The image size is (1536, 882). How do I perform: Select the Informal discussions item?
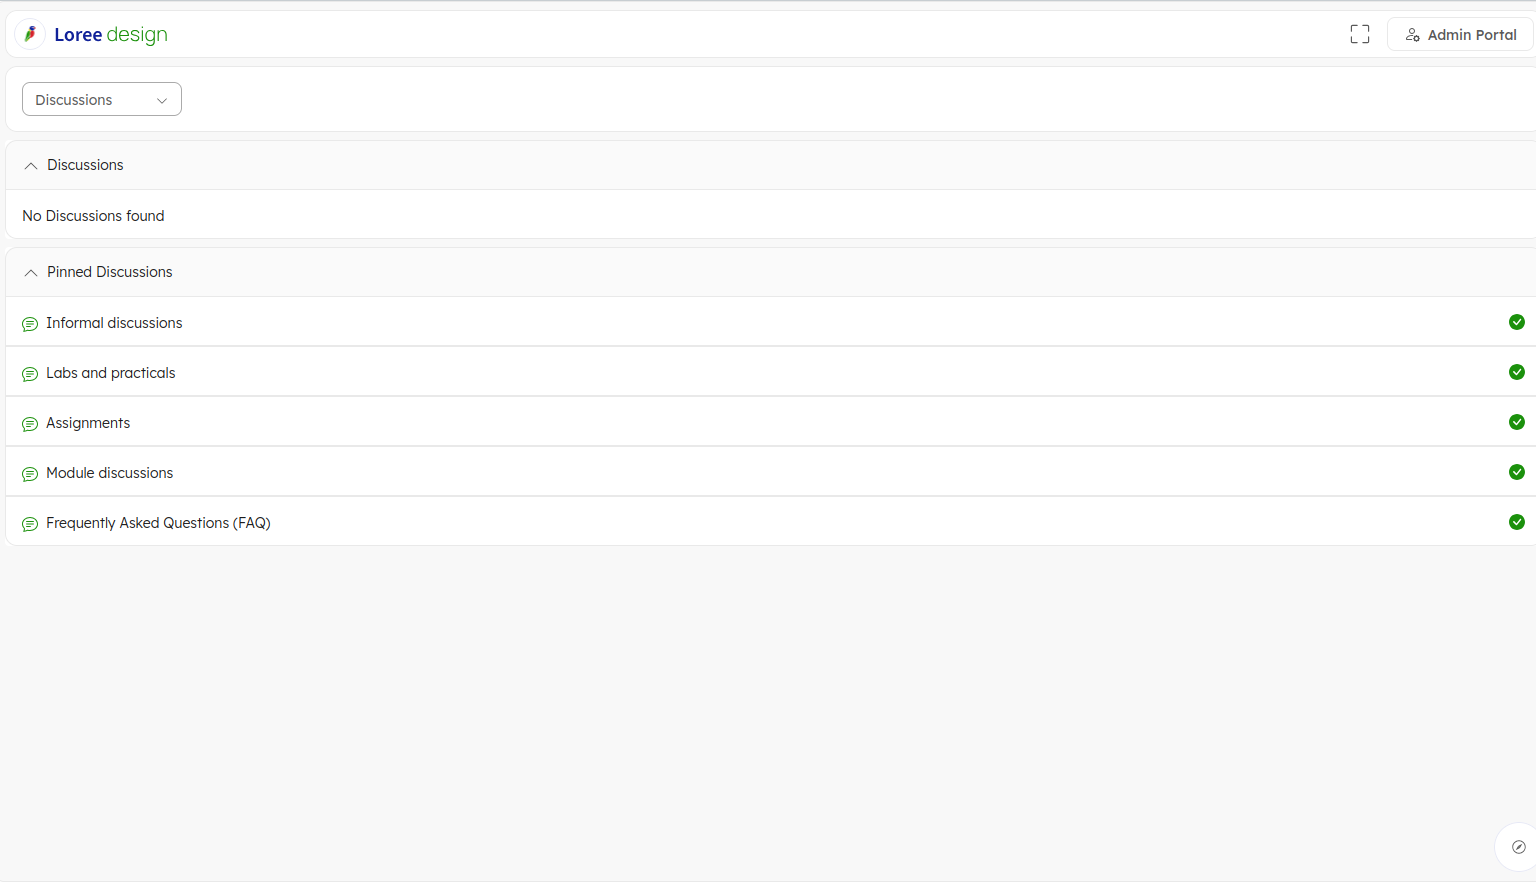tap(114, 323)
